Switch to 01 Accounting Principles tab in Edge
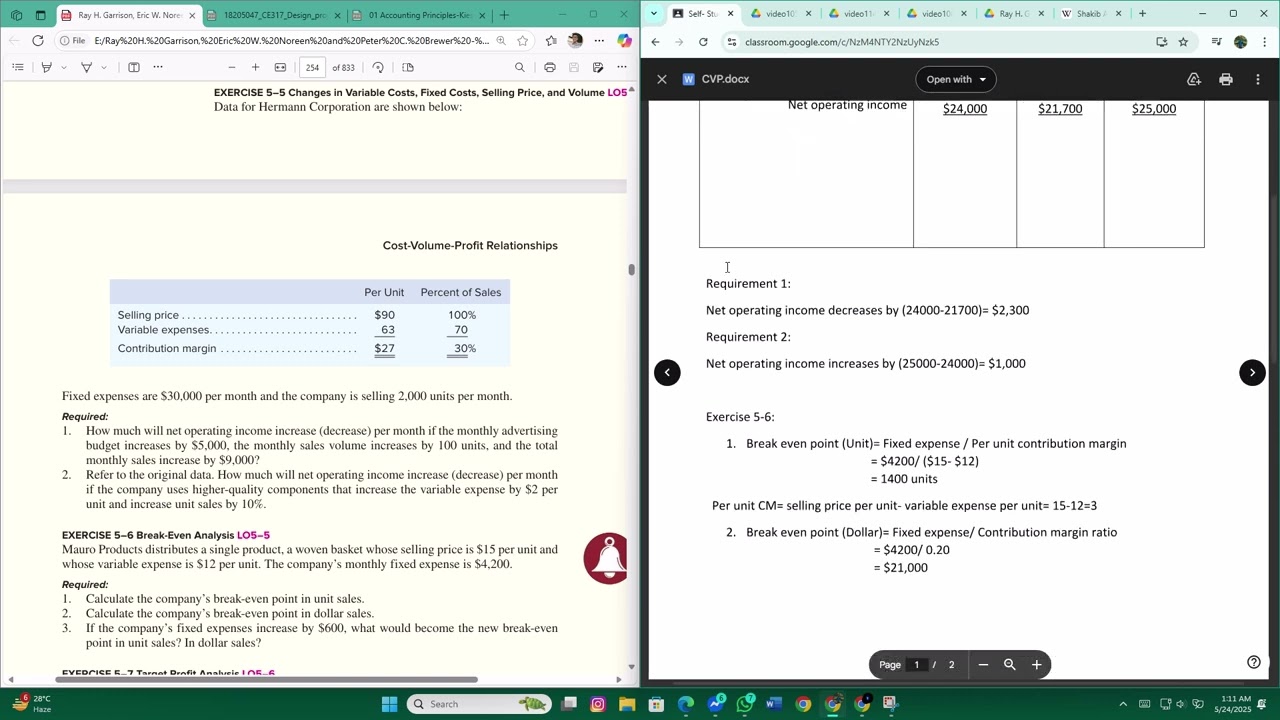Viewport: 1280px width, 720px height. 419,15
